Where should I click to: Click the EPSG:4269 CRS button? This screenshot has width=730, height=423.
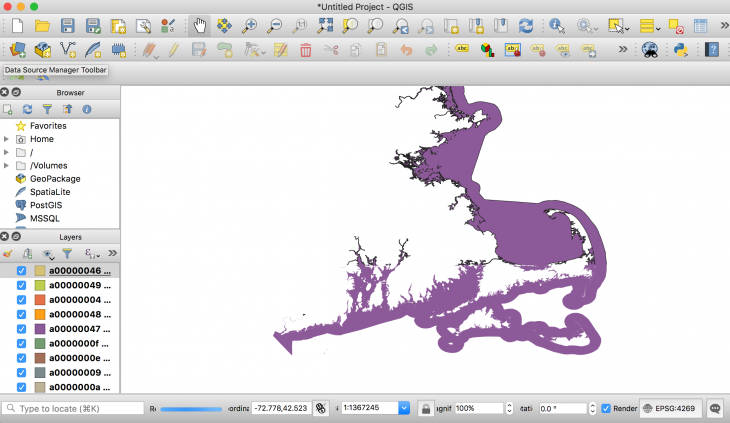click(x=670, y=408)
